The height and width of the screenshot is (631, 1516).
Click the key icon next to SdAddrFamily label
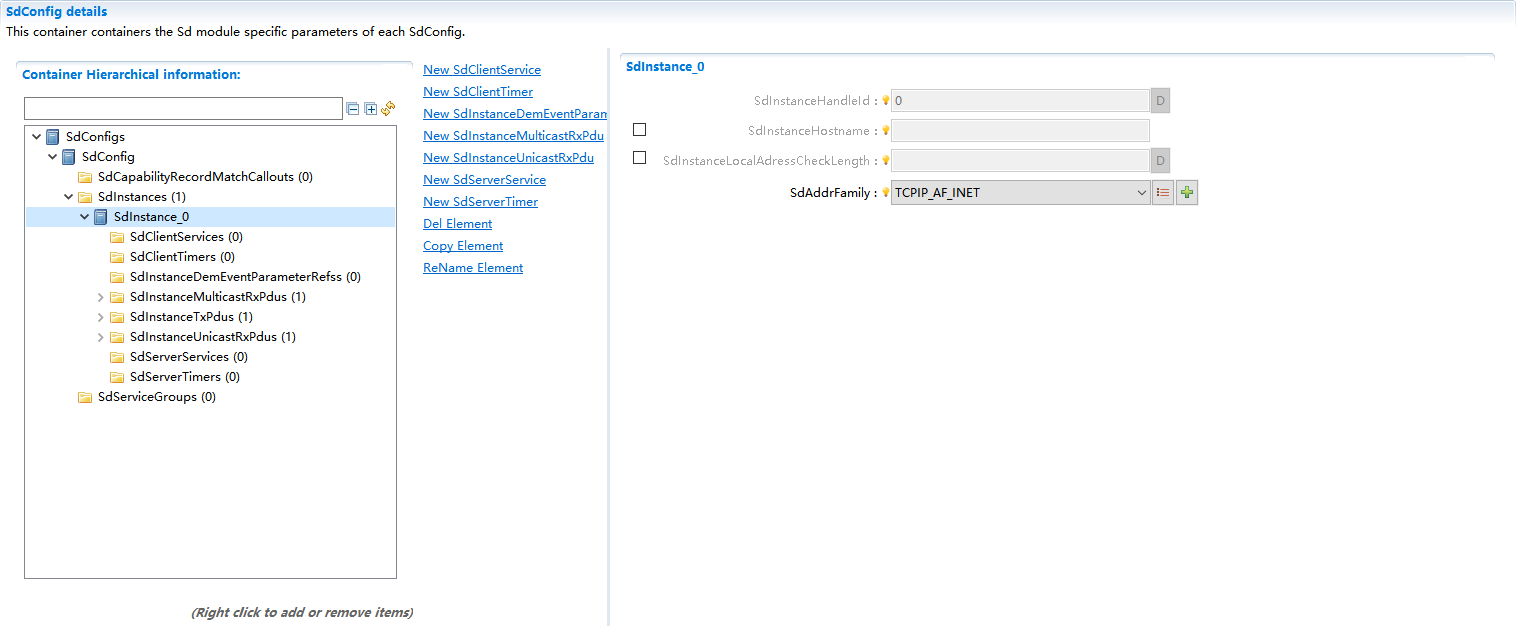click(883, 192)
